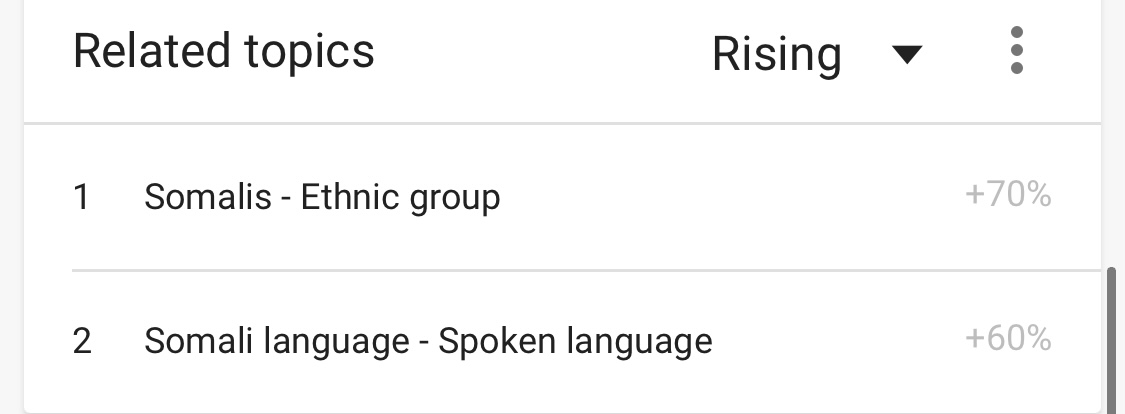Click empty space in the Somalis row
Screen dimensions: 1125x414
click(x=730, y=197)
